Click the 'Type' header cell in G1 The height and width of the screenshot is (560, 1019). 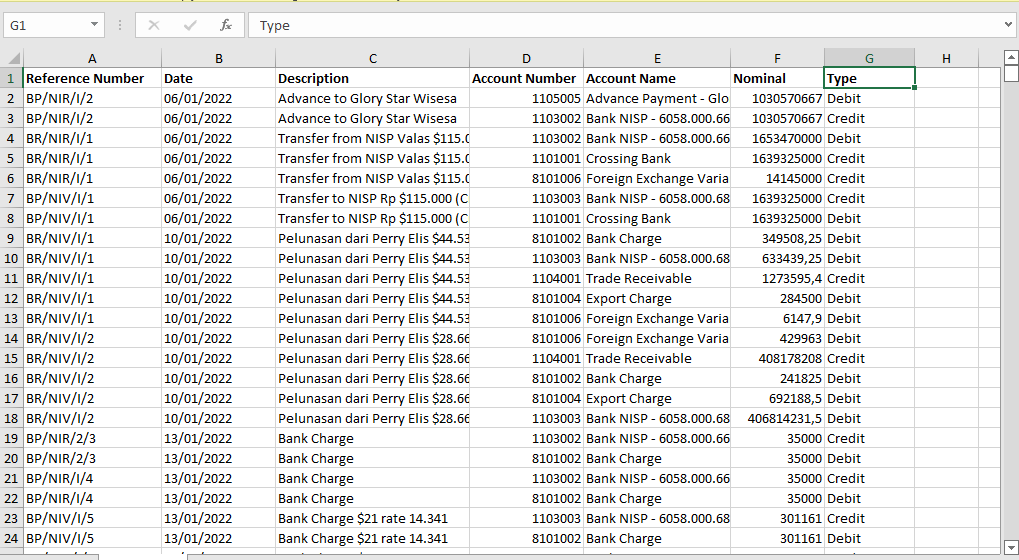(x=869, y=79)
